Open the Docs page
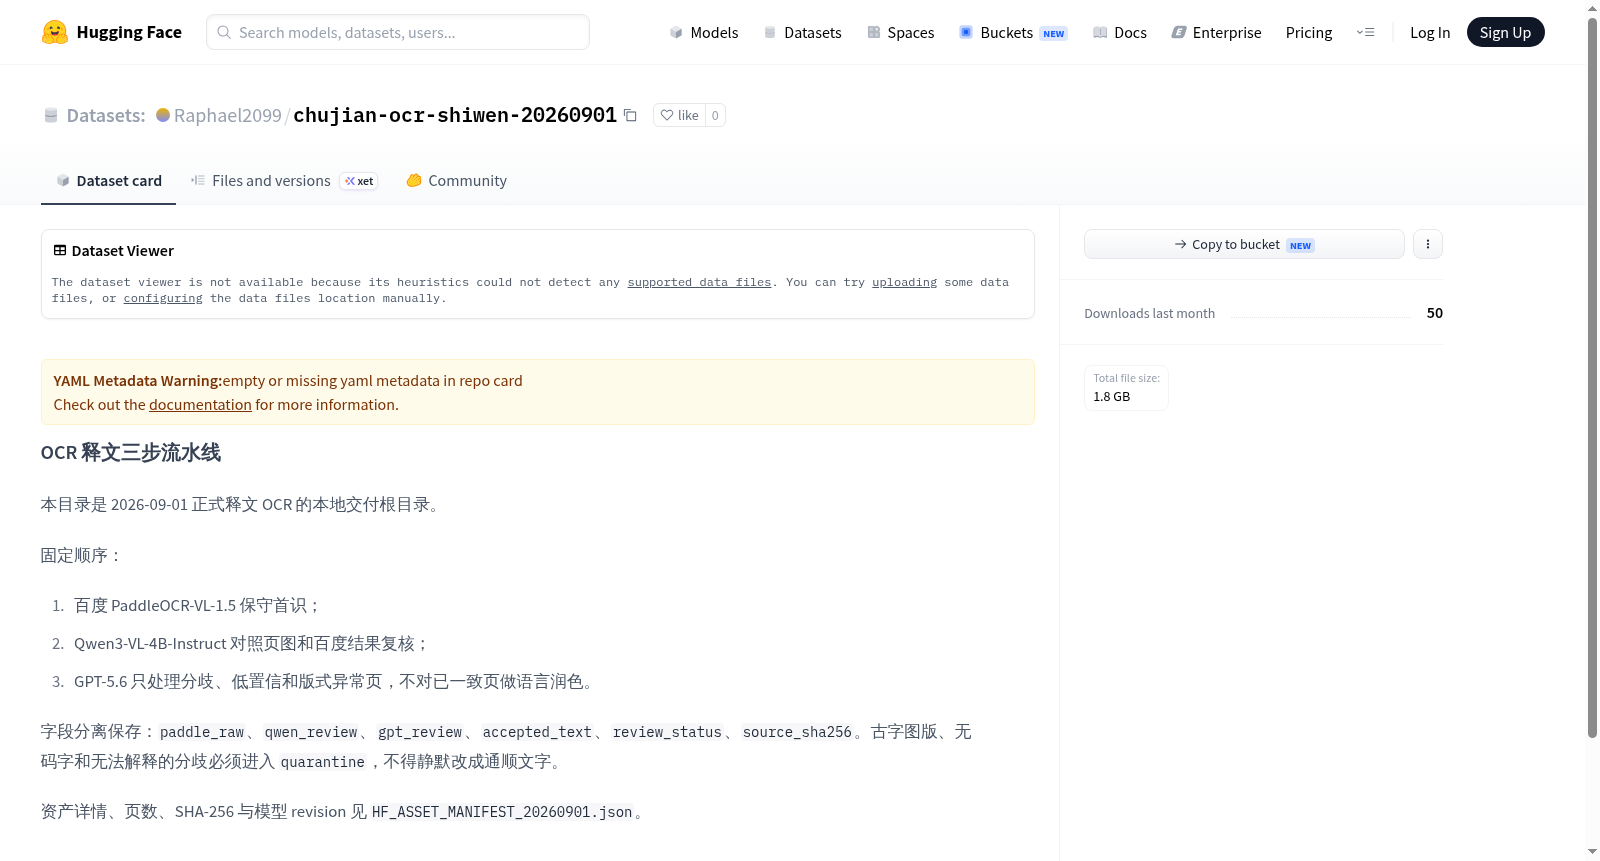The height and width of the screenshot is (861, 1600). click(1120, 32)
